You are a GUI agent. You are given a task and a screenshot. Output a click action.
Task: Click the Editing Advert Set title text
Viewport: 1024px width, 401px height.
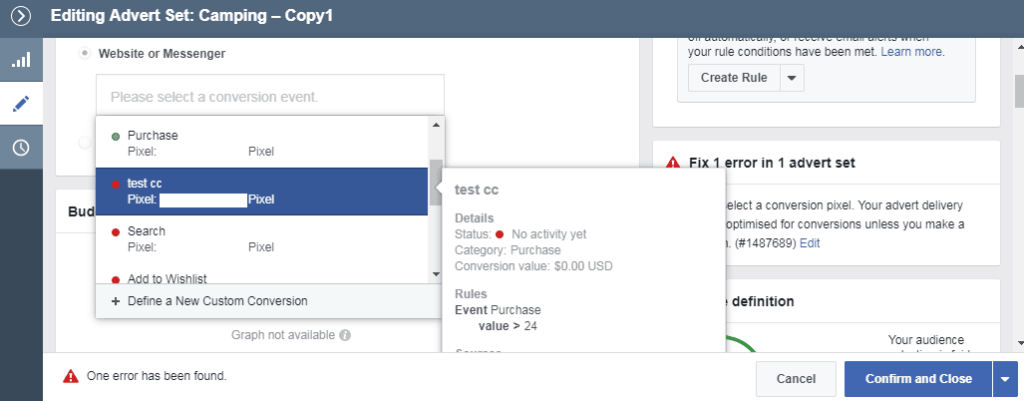(x=191, y=16)
